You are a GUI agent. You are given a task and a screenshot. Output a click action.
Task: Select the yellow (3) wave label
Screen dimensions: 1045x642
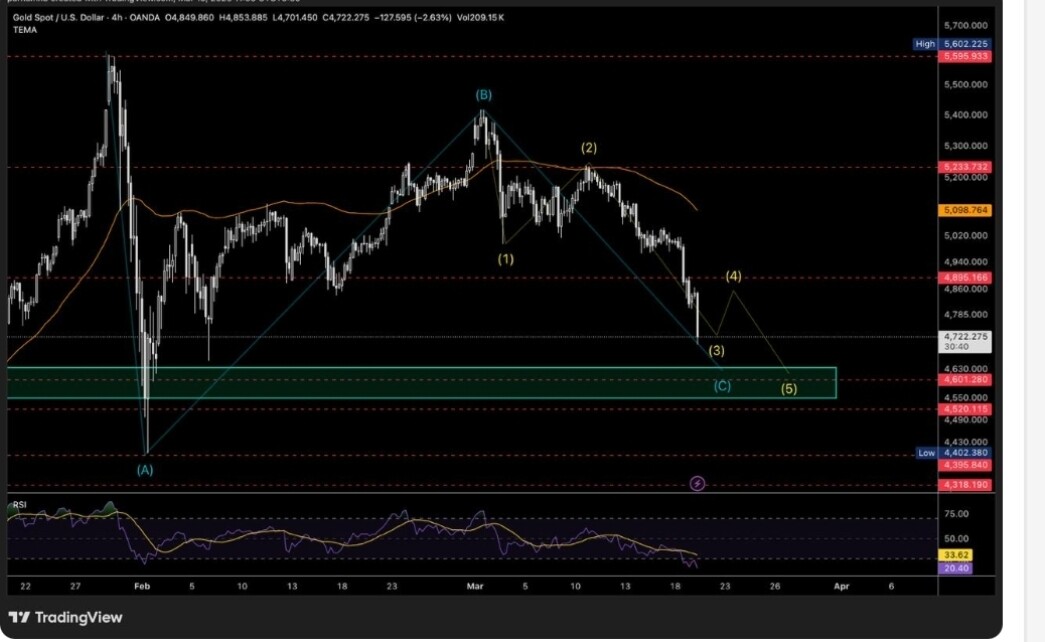point(716,350)
